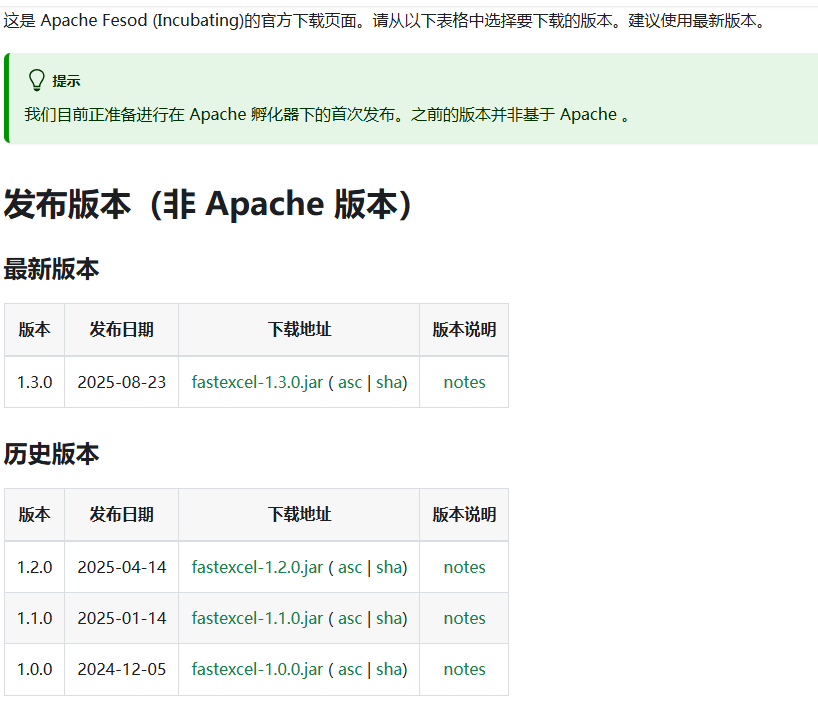Screen dimensions: 818x702
Task: Download fastexcel-1.1.0.jar file
Action: point(257,618)
